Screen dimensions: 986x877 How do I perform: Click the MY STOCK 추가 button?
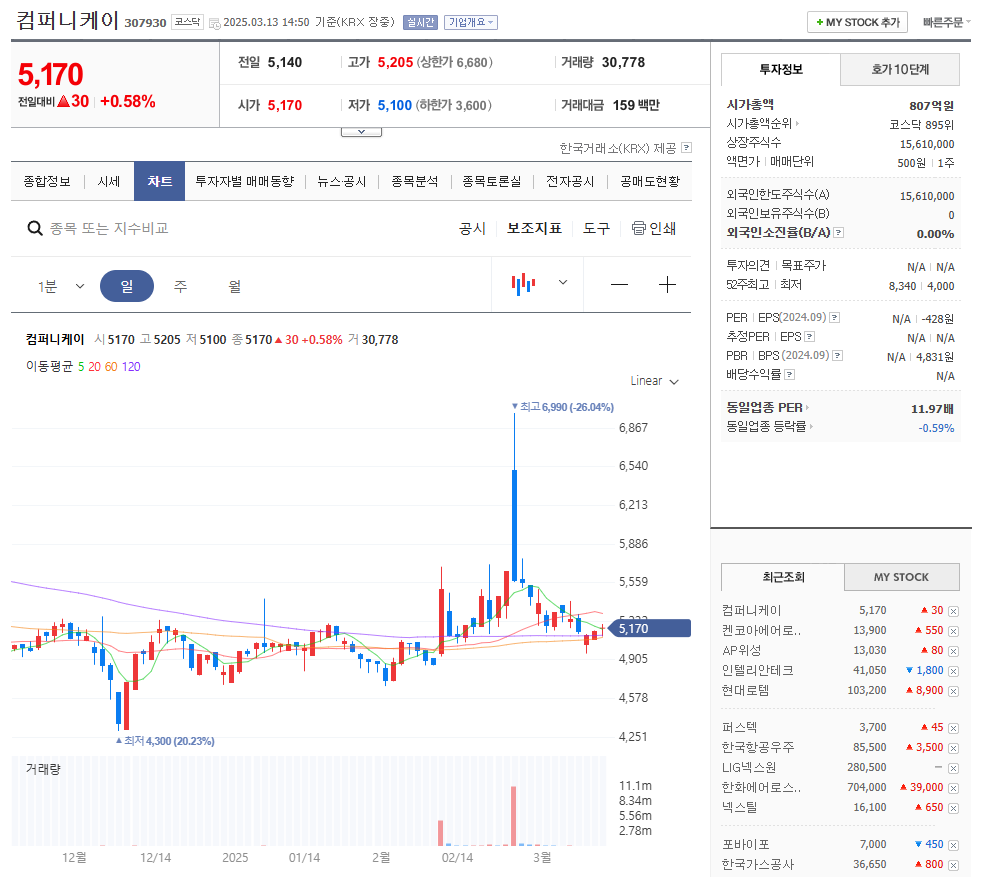[856, 21]
